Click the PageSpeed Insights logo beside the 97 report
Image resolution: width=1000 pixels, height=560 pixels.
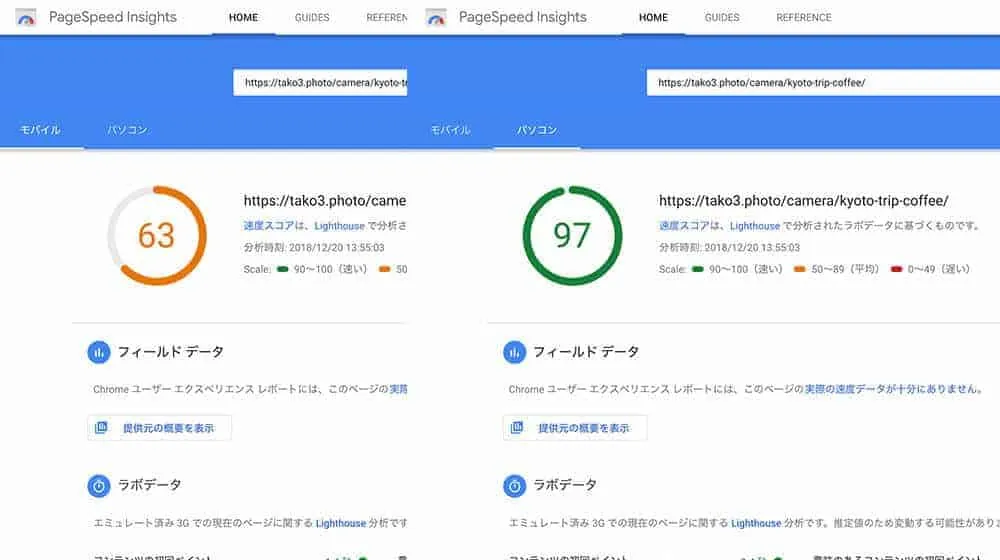pos(436,18)
